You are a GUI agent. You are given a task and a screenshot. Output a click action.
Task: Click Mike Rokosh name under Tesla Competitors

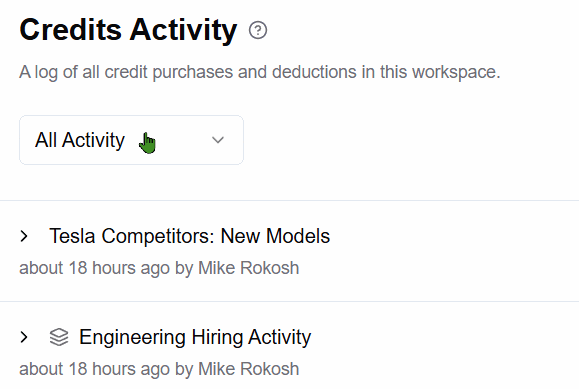pyautogui.click(x=249, y=268)
